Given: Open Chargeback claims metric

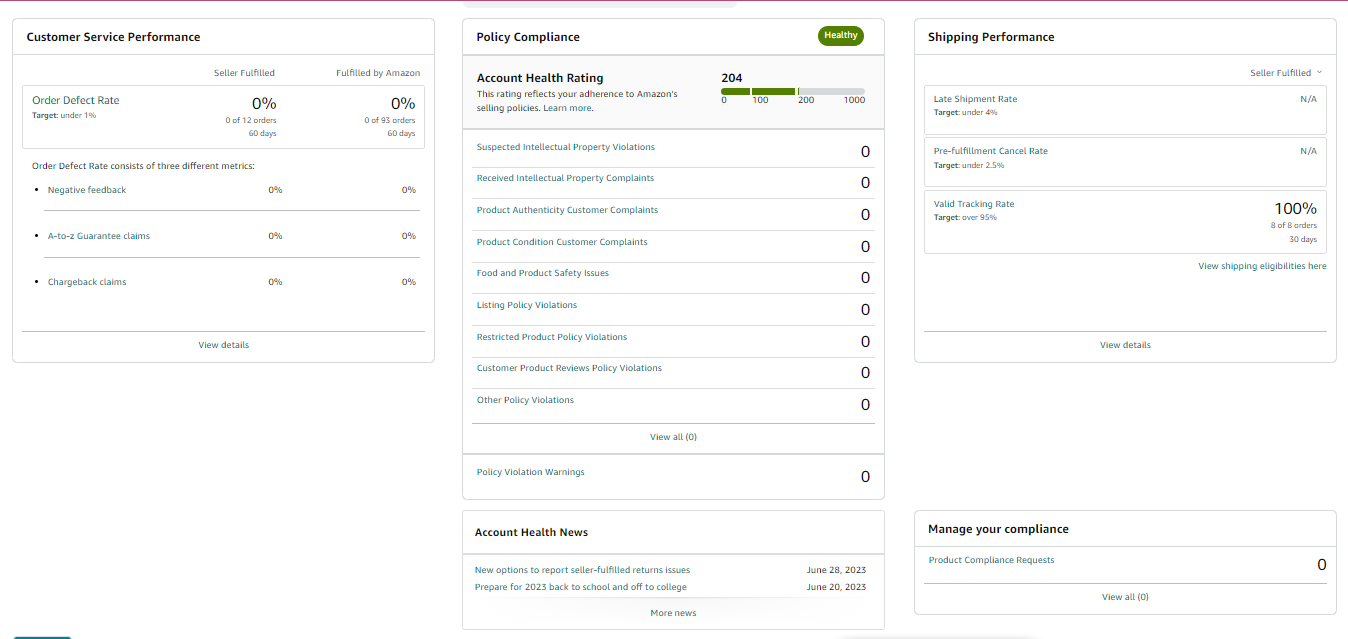Looking at the screenshot, I should [87, 282].
